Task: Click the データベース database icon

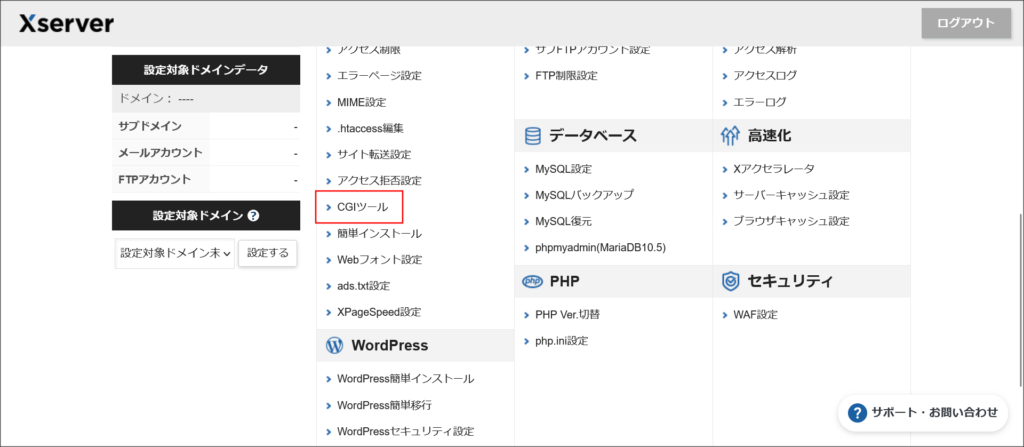Action: pyautogui.click(x=533, y=136)
